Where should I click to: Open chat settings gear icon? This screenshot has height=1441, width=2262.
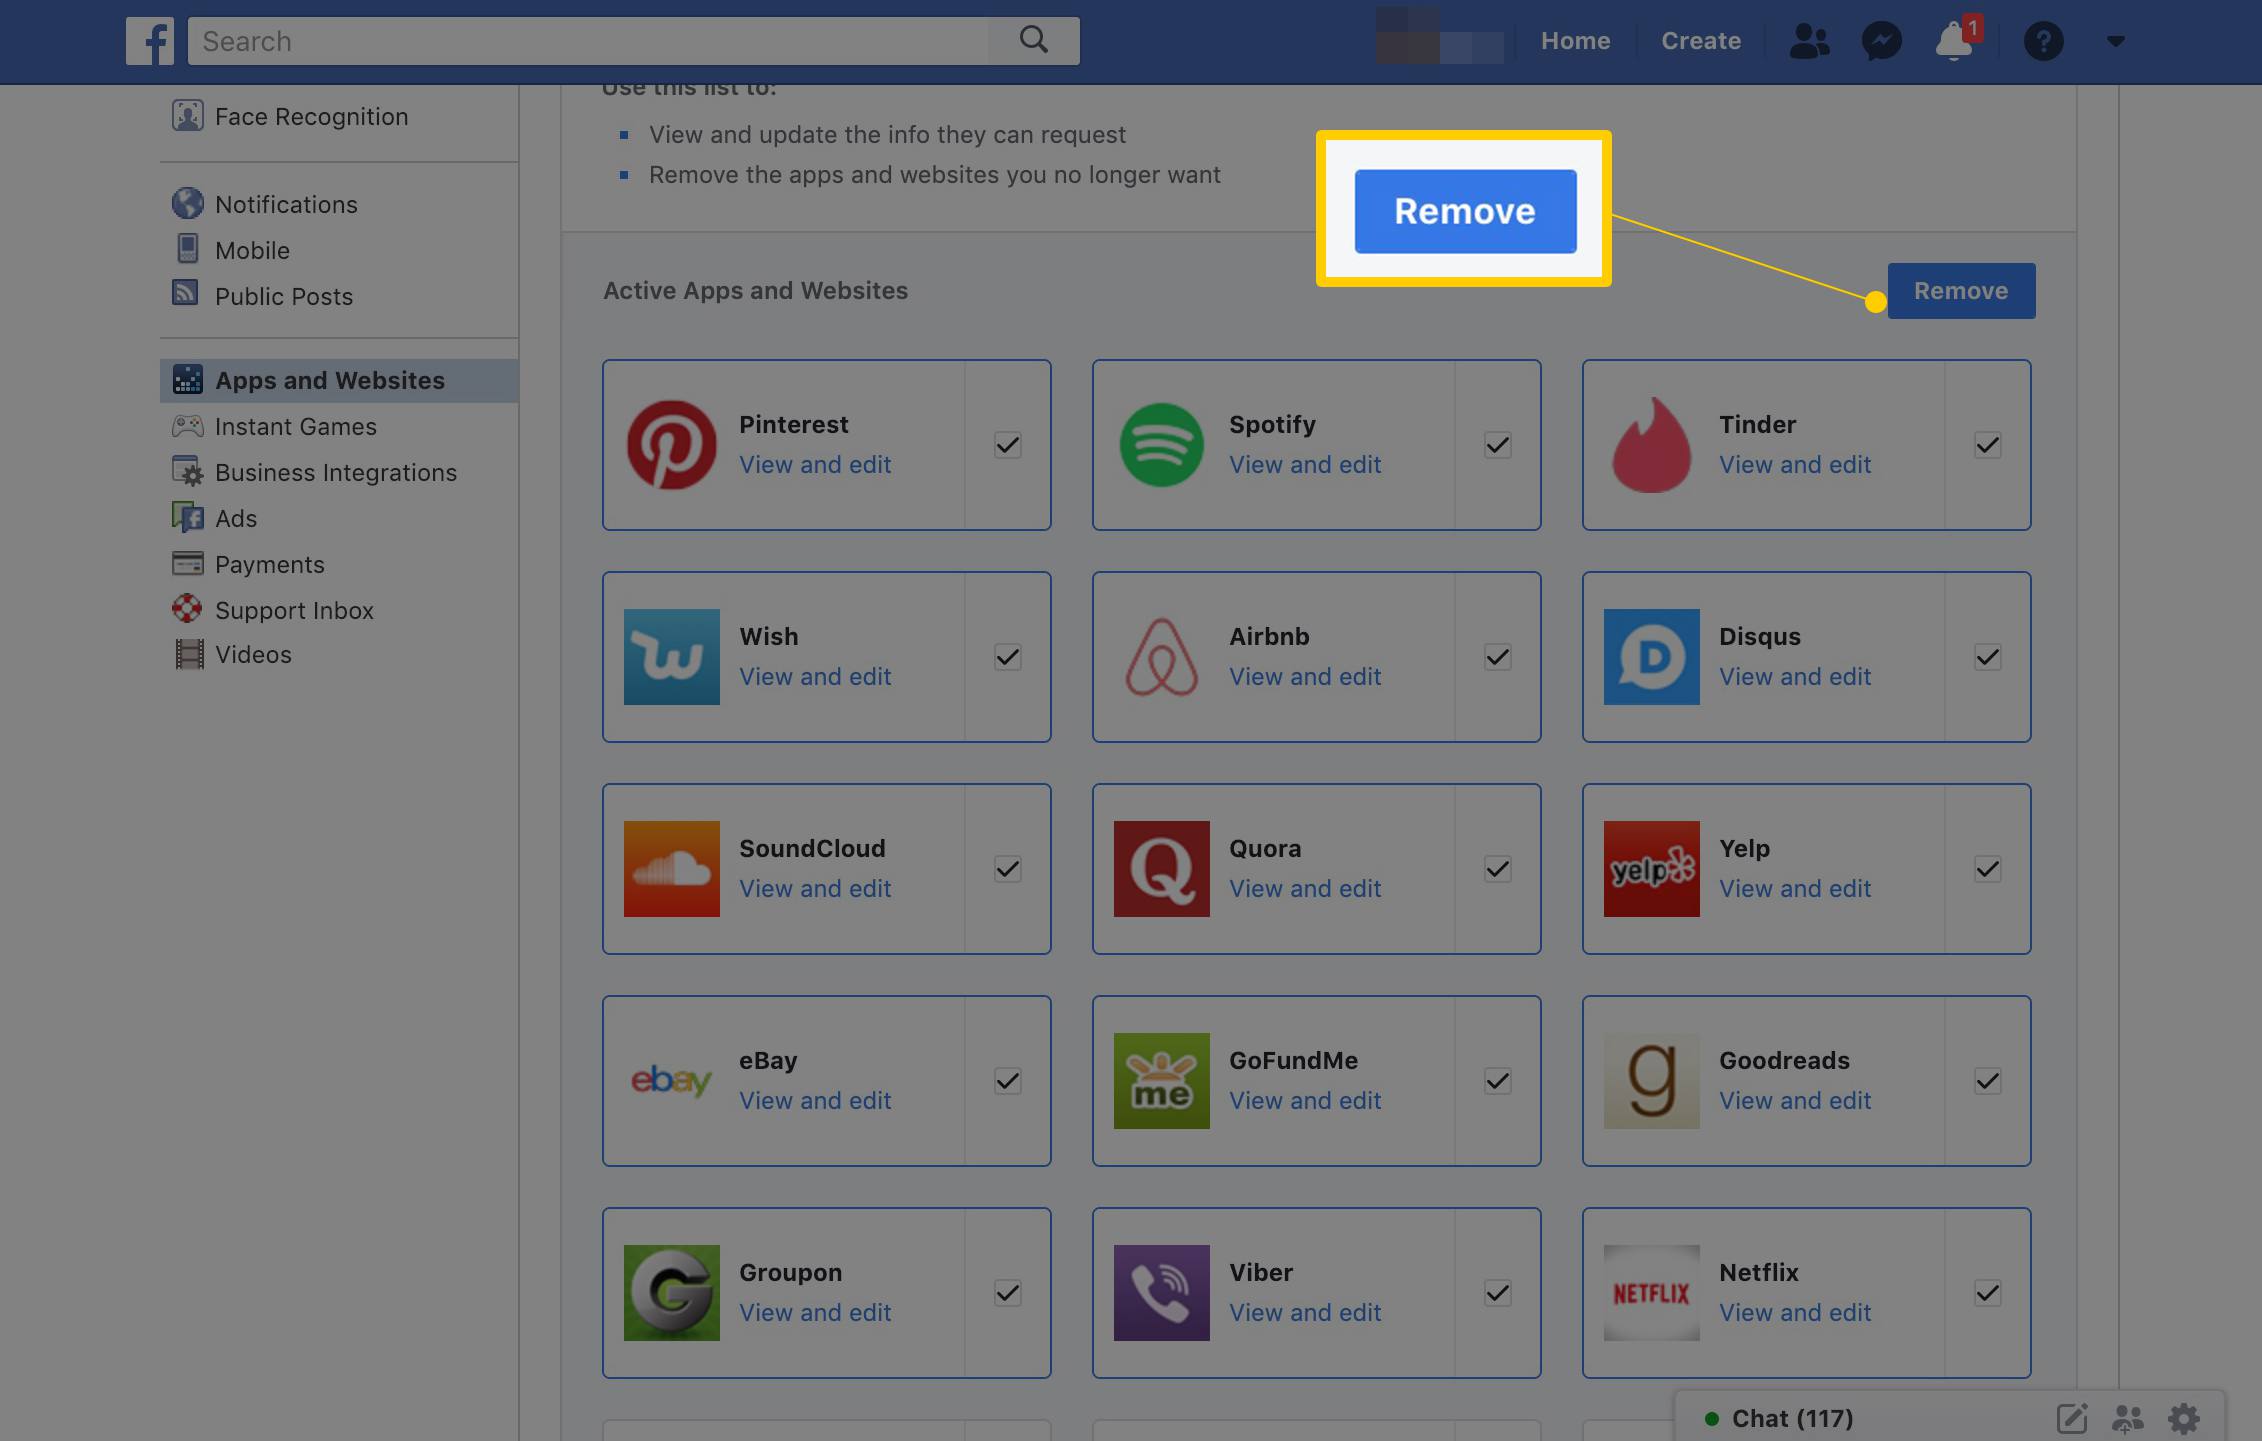tap(2184, 1418)
